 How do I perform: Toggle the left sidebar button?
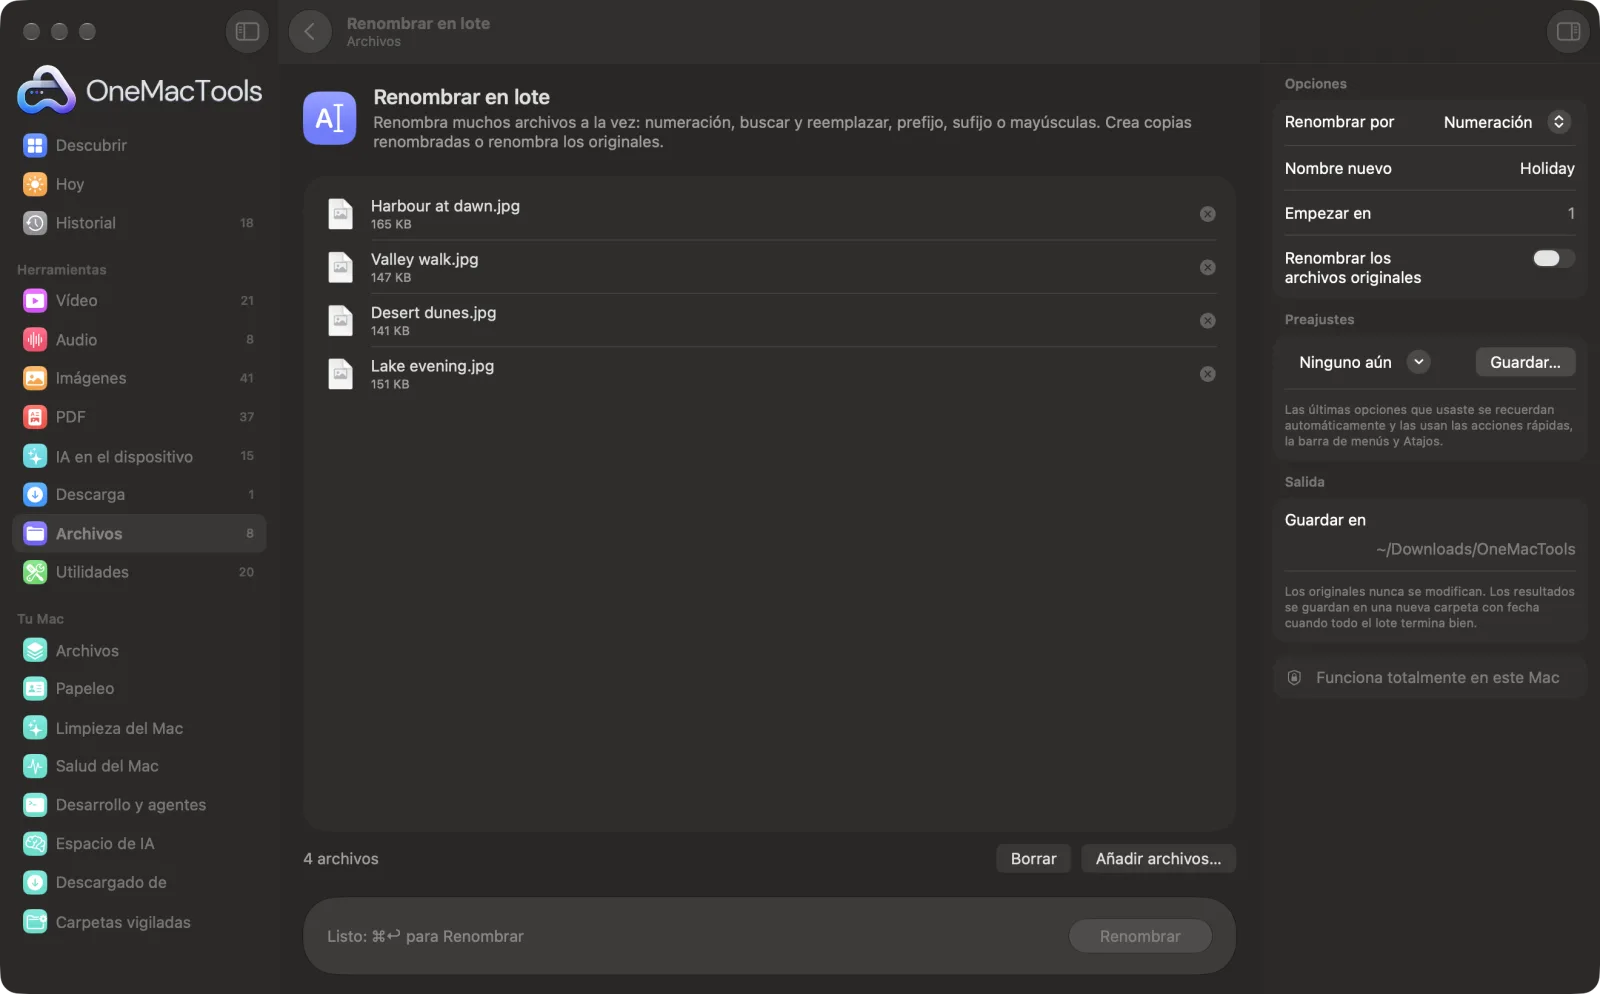coord(247,32)
